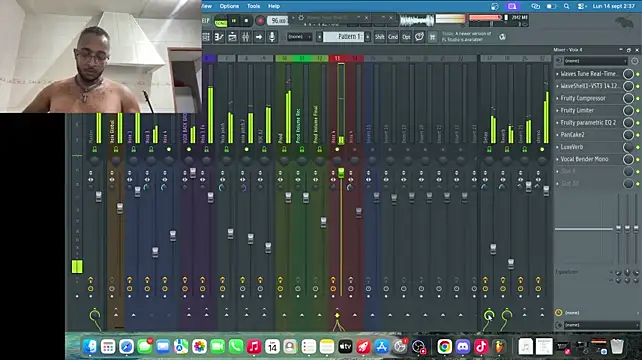Open the Tools menu
This screenshot has height=360, width=642.
pos(253,6)
